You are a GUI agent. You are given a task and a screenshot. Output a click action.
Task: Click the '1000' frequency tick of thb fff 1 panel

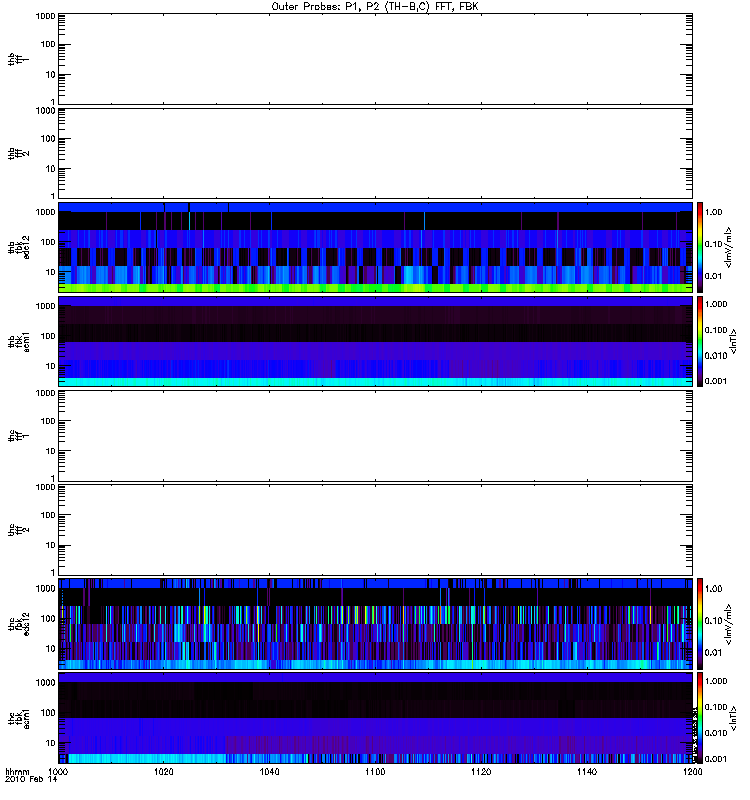point(45,16)
